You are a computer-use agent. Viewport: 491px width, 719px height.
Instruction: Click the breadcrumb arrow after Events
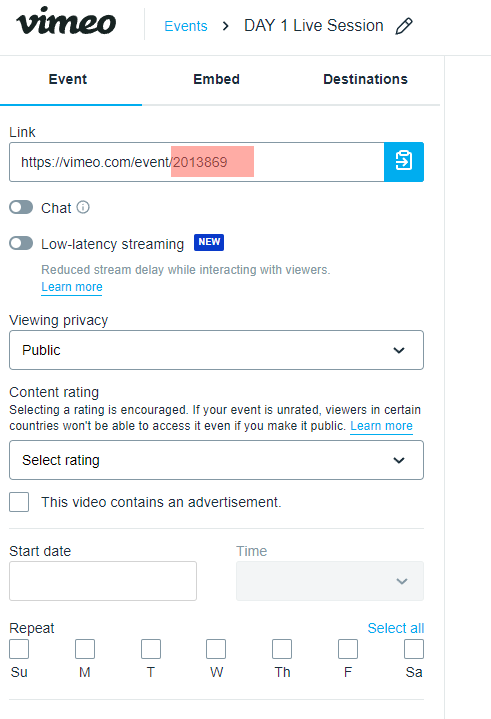coord(225,26)
